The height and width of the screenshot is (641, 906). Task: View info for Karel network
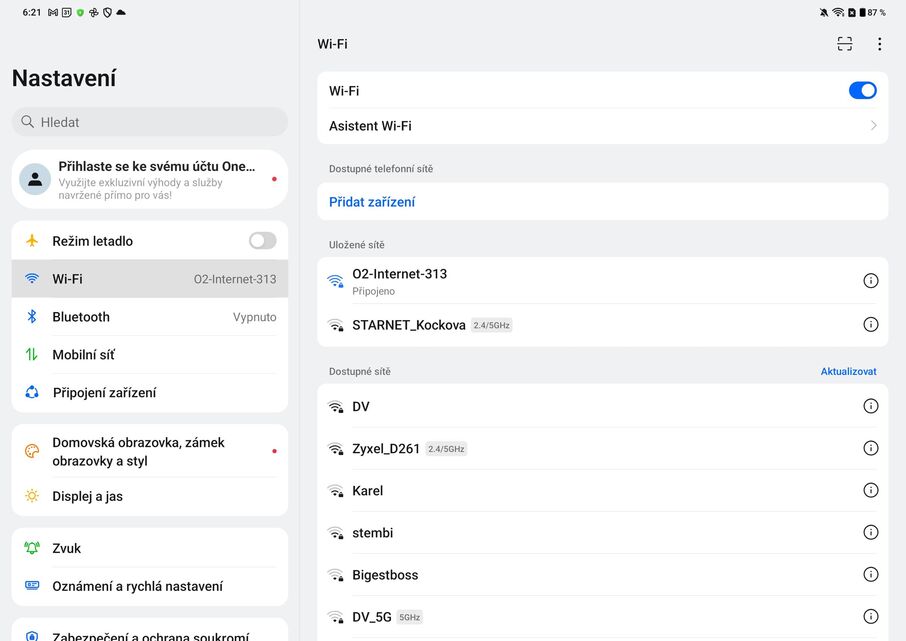(870, 490)
